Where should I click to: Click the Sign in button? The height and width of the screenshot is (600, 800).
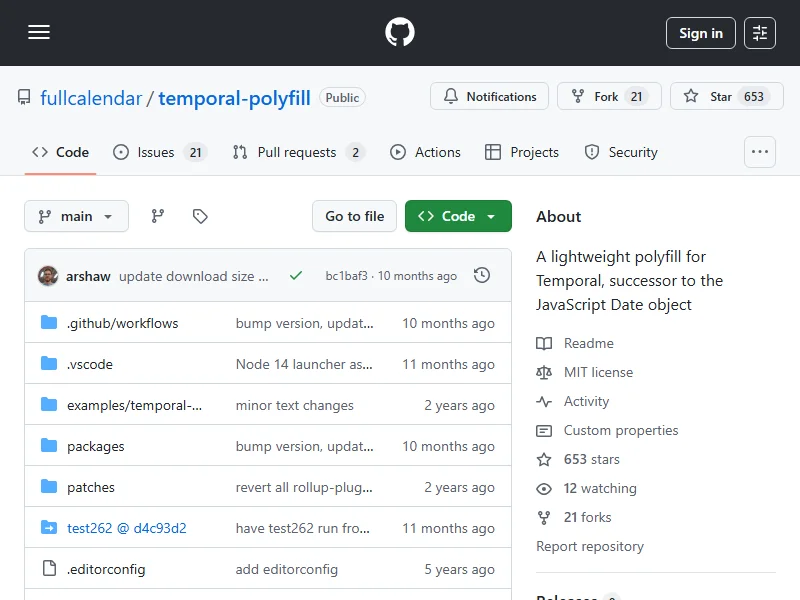(700, 33)
